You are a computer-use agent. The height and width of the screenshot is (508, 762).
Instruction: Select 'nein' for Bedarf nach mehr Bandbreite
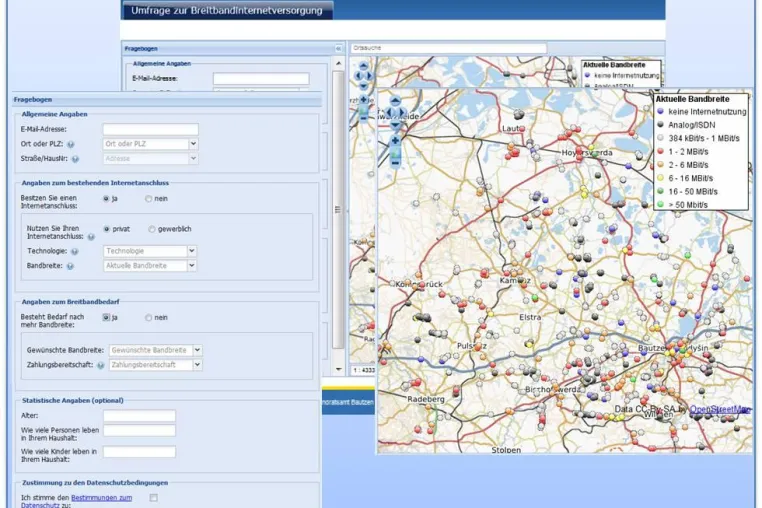149,317
